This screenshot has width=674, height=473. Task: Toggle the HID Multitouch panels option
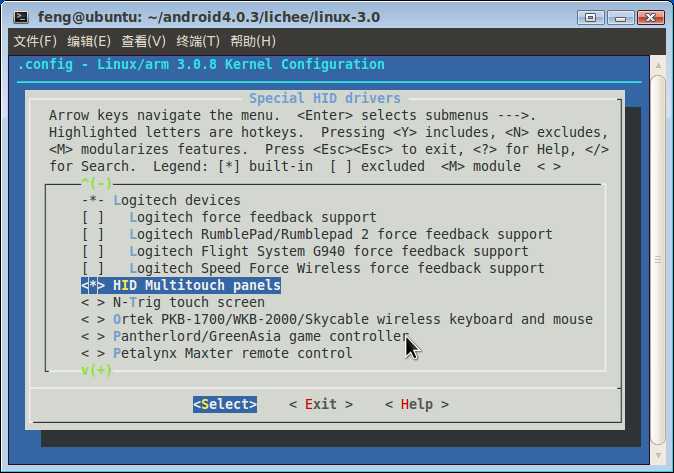click(93, 286)
